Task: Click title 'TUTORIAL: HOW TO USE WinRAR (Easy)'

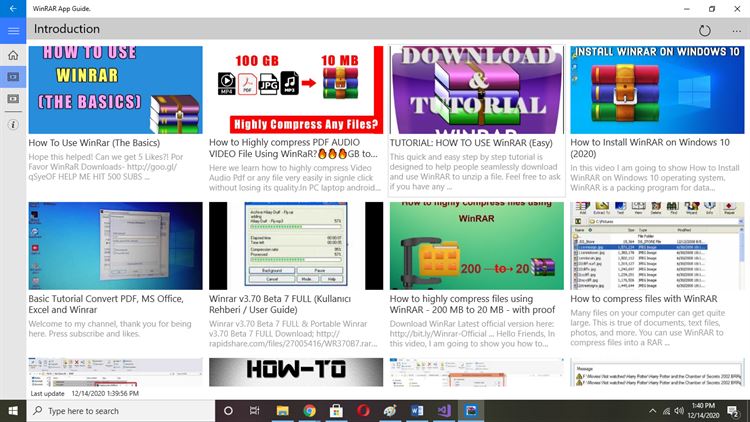Action: click(x=471, y=143)
